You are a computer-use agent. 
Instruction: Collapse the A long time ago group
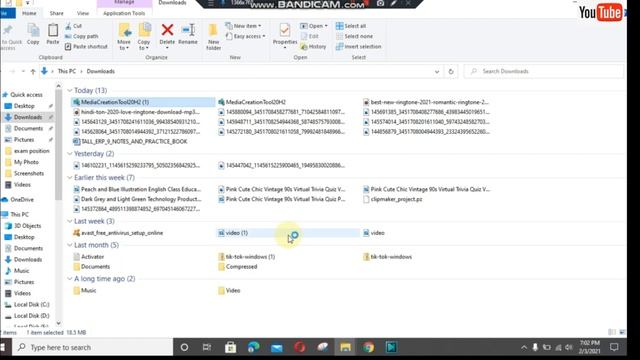click(x=70, y=279)
